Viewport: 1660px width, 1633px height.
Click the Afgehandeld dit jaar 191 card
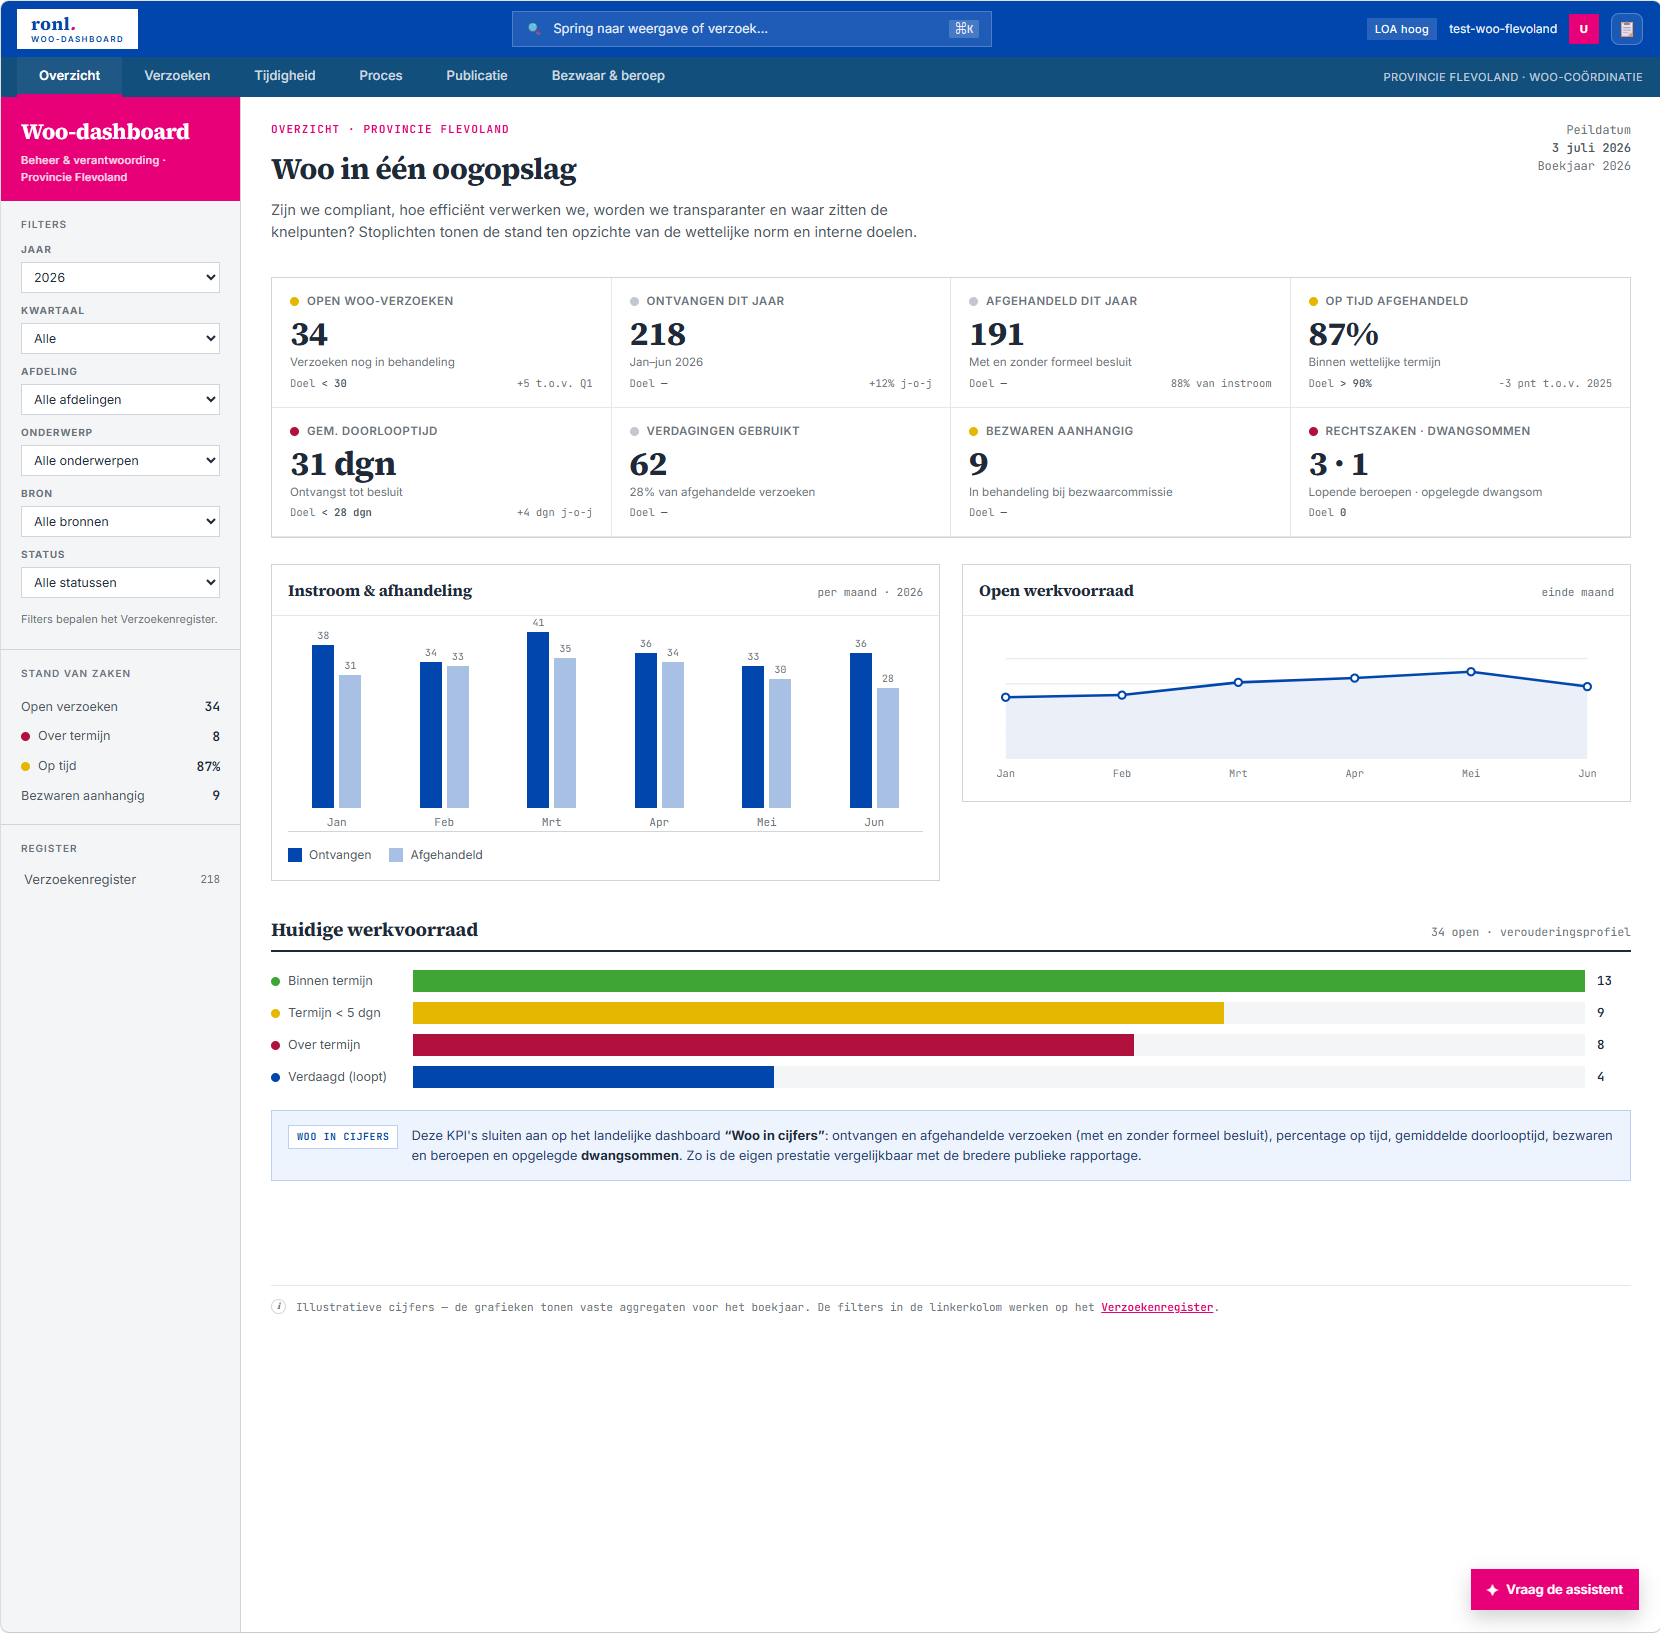coord(1120,343)
